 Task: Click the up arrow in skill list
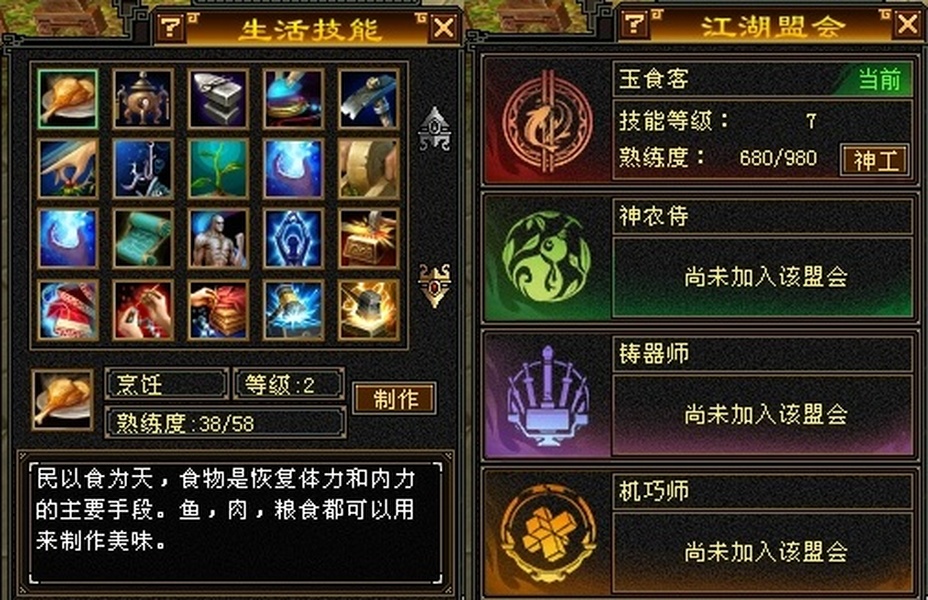pos(435,128)
